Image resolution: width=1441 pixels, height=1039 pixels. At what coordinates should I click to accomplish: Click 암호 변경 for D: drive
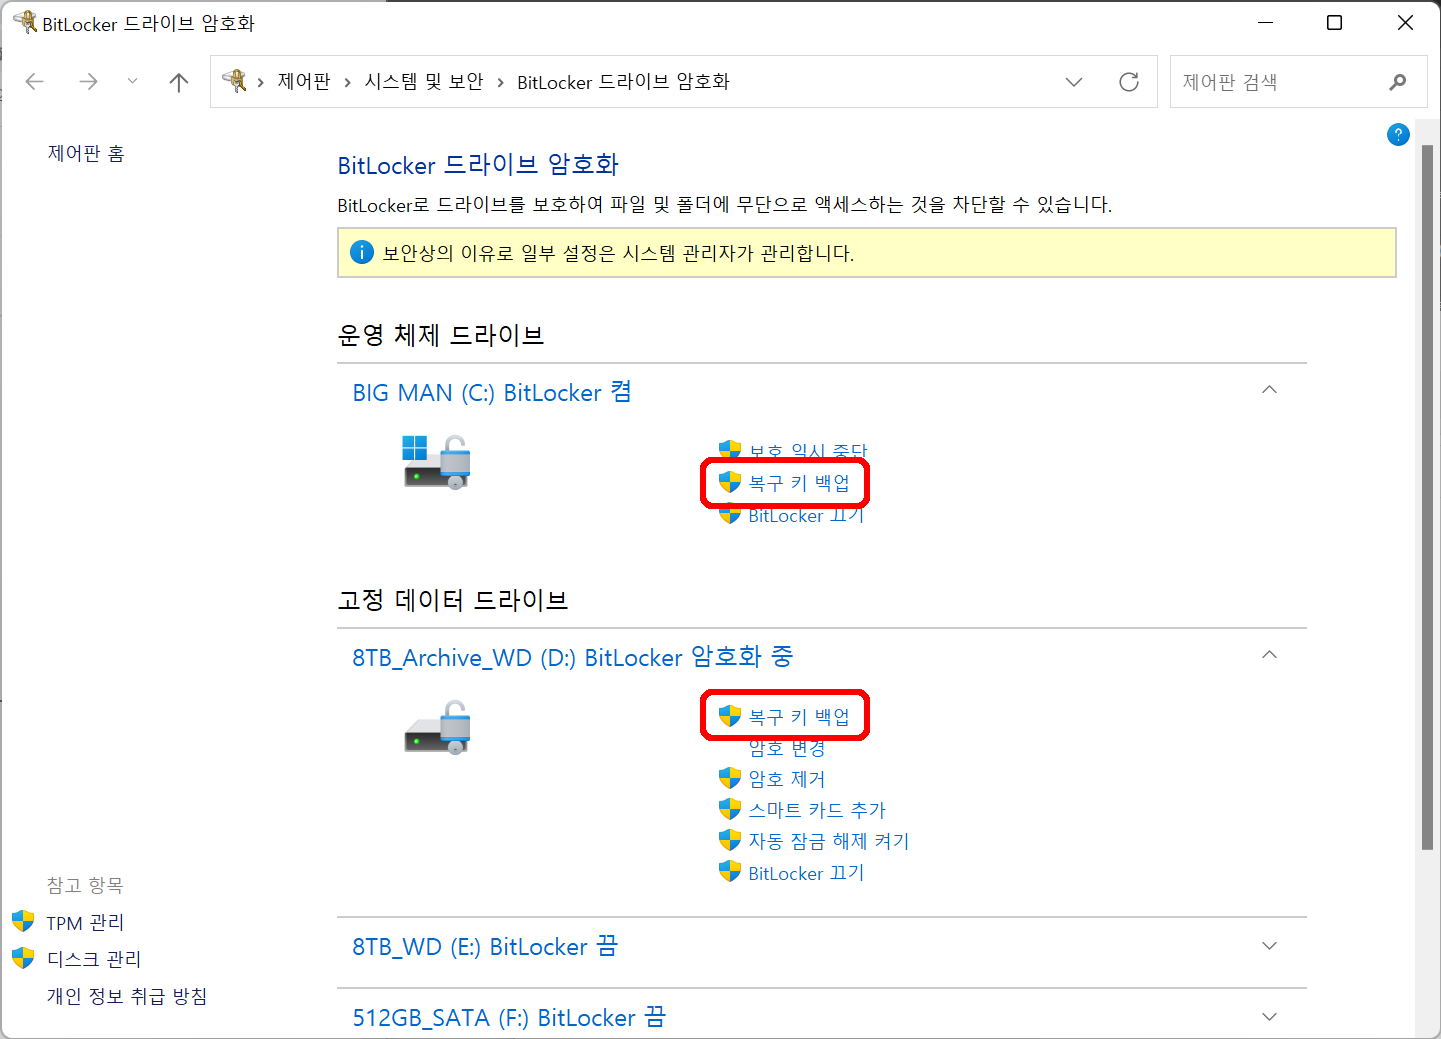click(787, 748)
